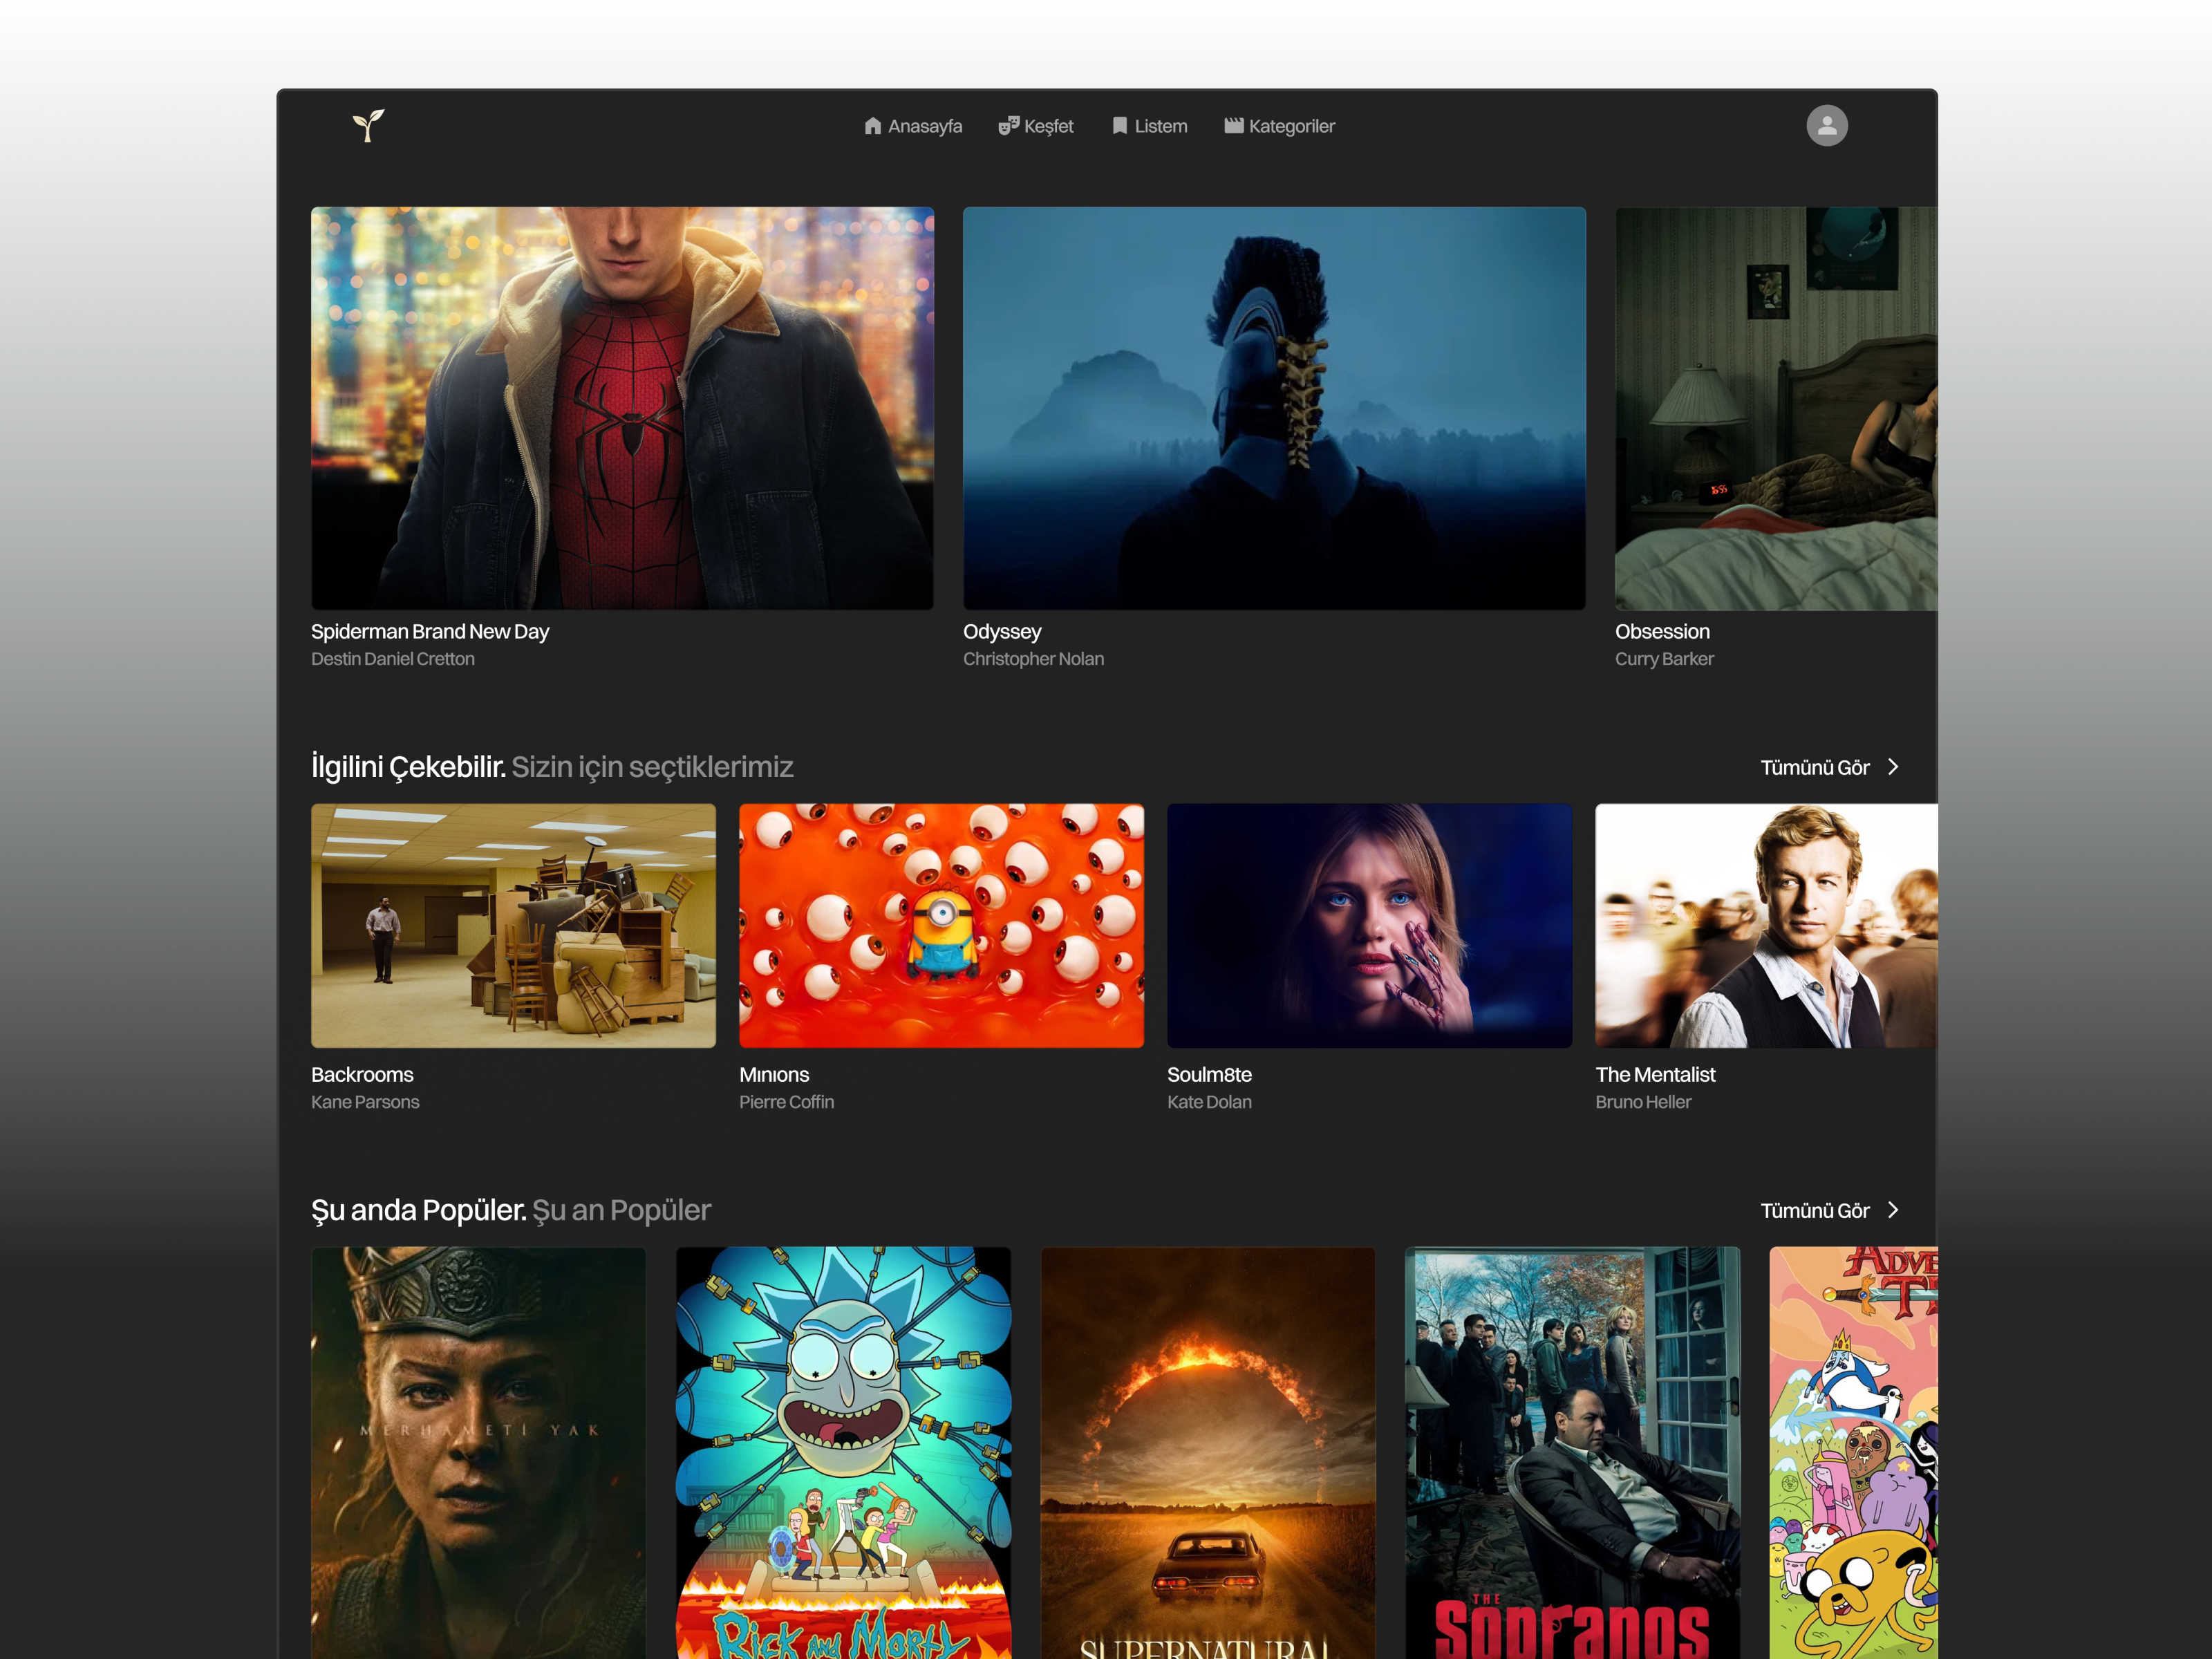Click the 'Spiderman Brand New Day' title
This screenshot has width=2212, height=1659.
(x=430, y=631)
